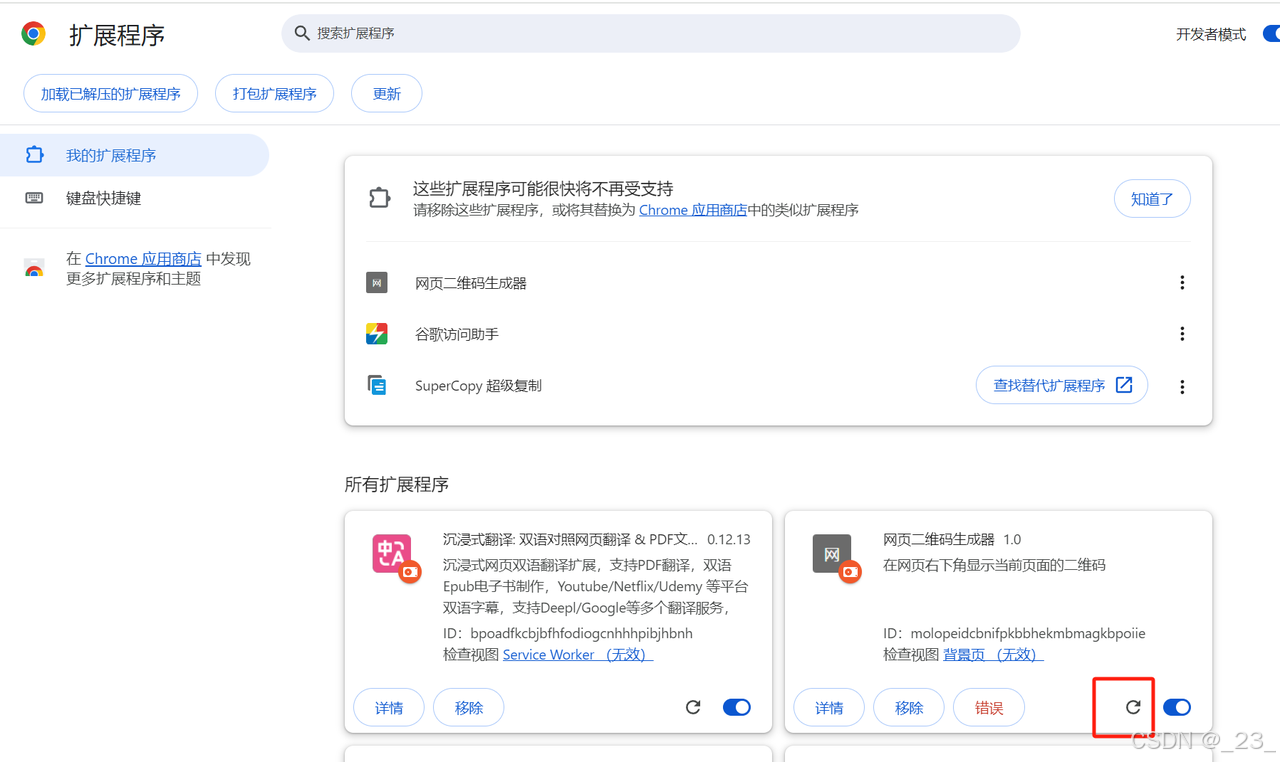Click the SuperCopy 超级复制 extension icon
1280x762 pixels.
377,384
